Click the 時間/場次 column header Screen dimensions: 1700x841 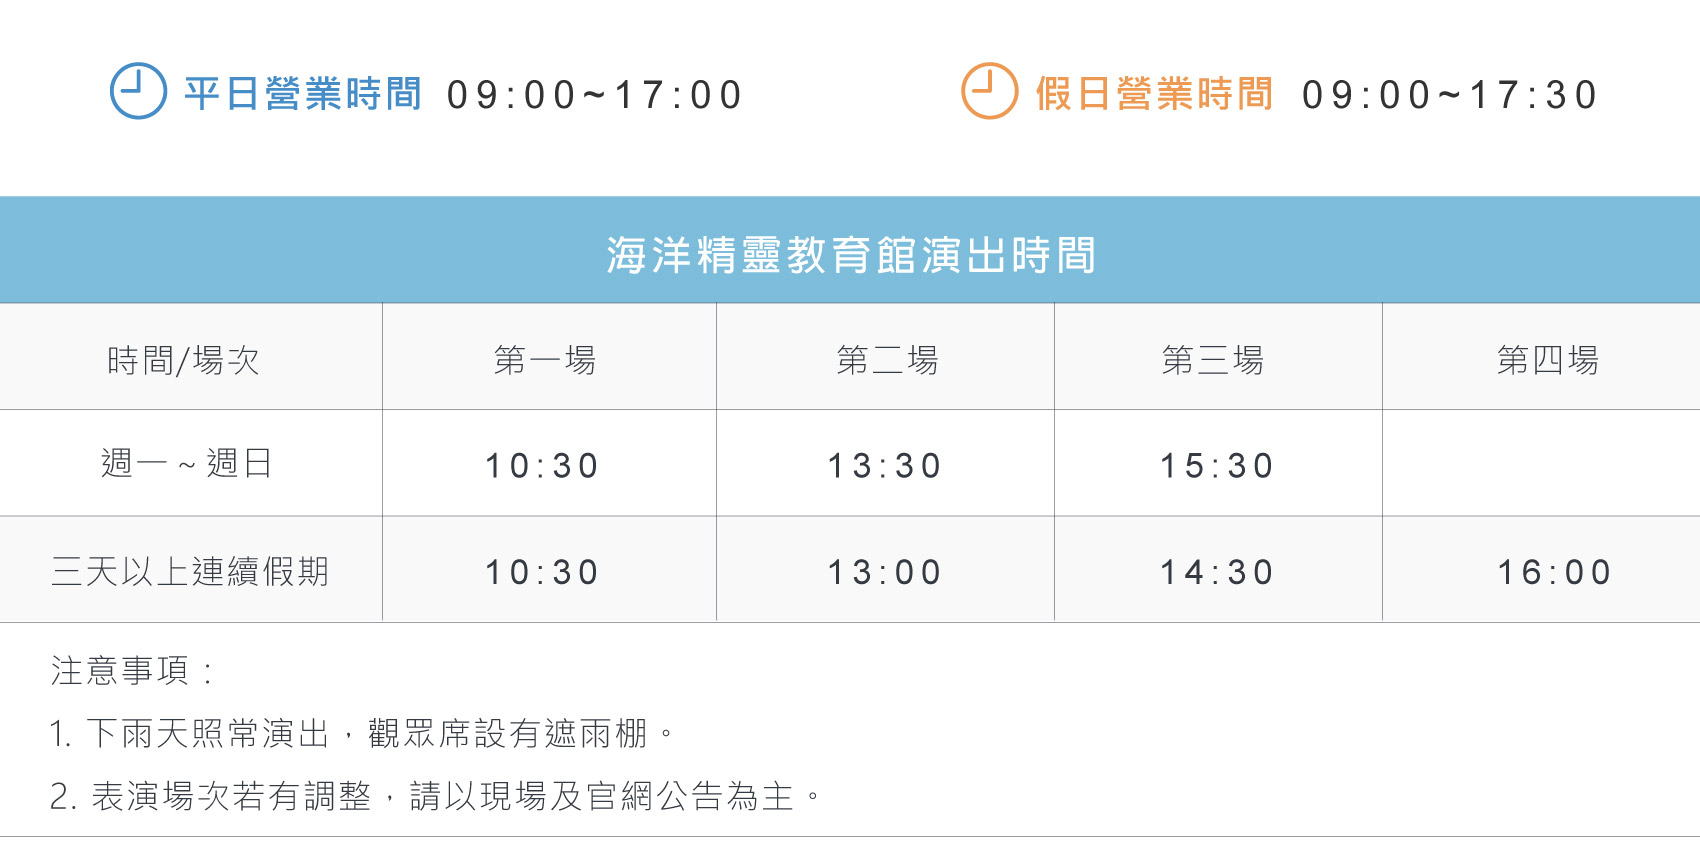pos(184,360)
